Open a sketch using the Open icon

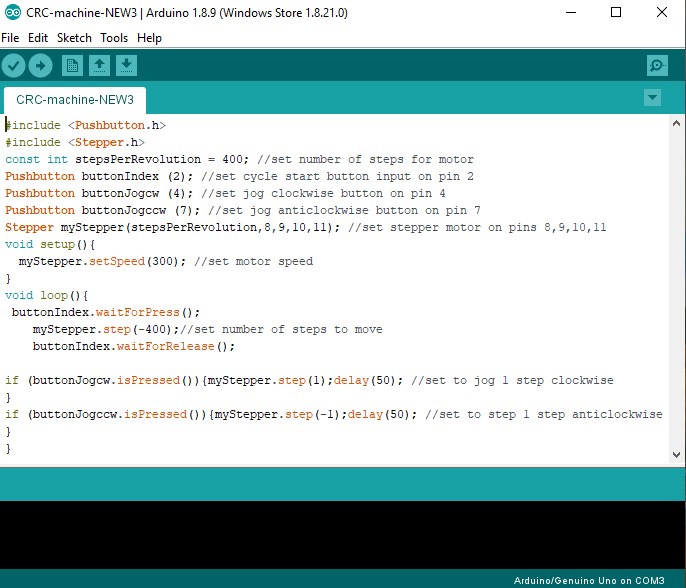pos(99,66)
